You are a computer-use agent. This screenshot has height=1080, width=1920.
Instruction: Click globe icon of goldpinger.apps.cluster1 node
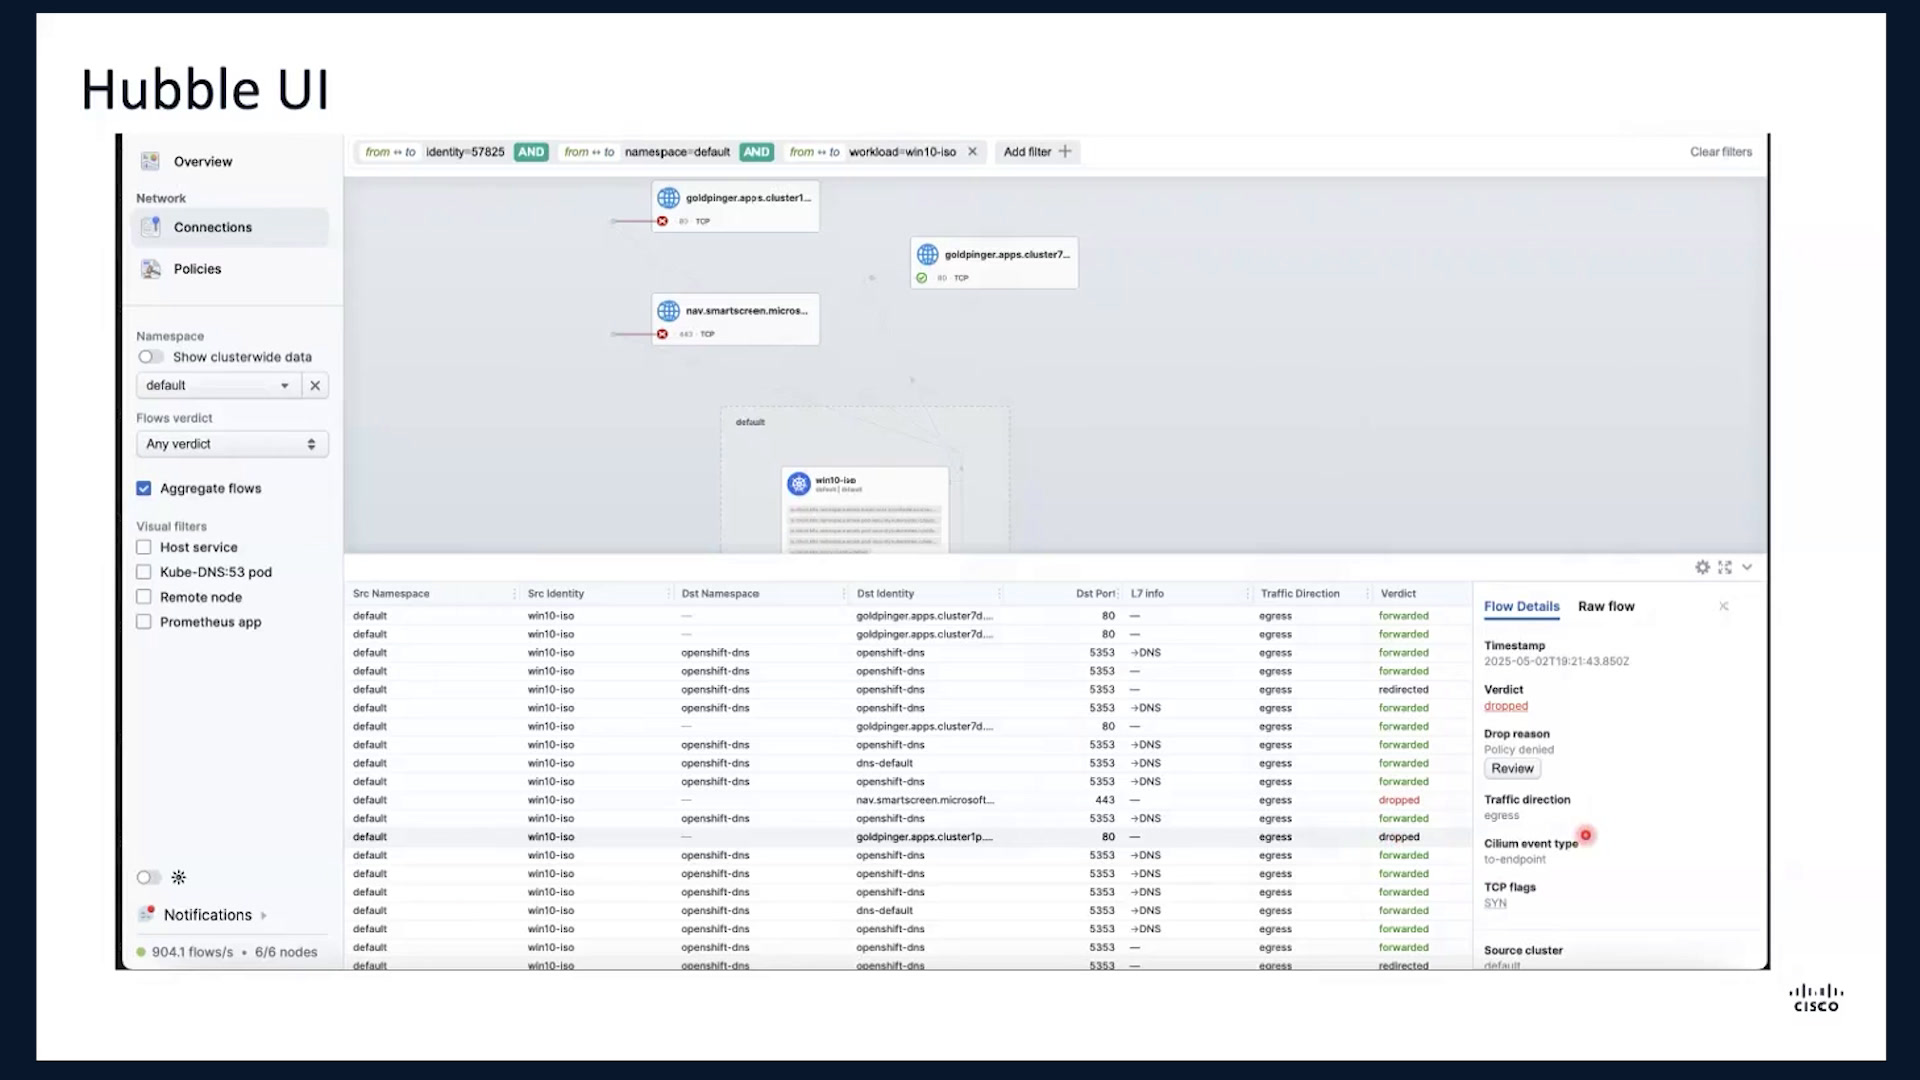[x=668, y=198]
